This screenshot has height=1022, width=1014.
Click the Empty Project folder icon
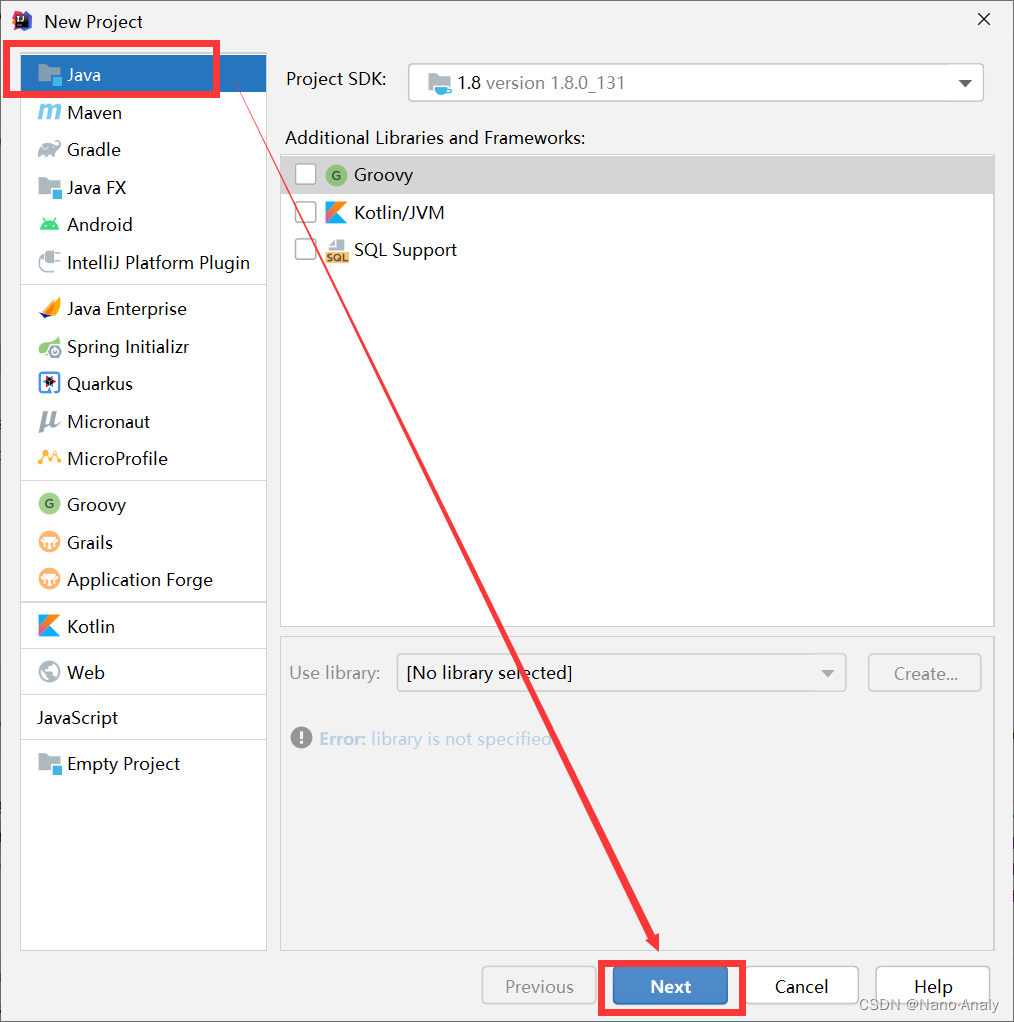tap(50, 763)
